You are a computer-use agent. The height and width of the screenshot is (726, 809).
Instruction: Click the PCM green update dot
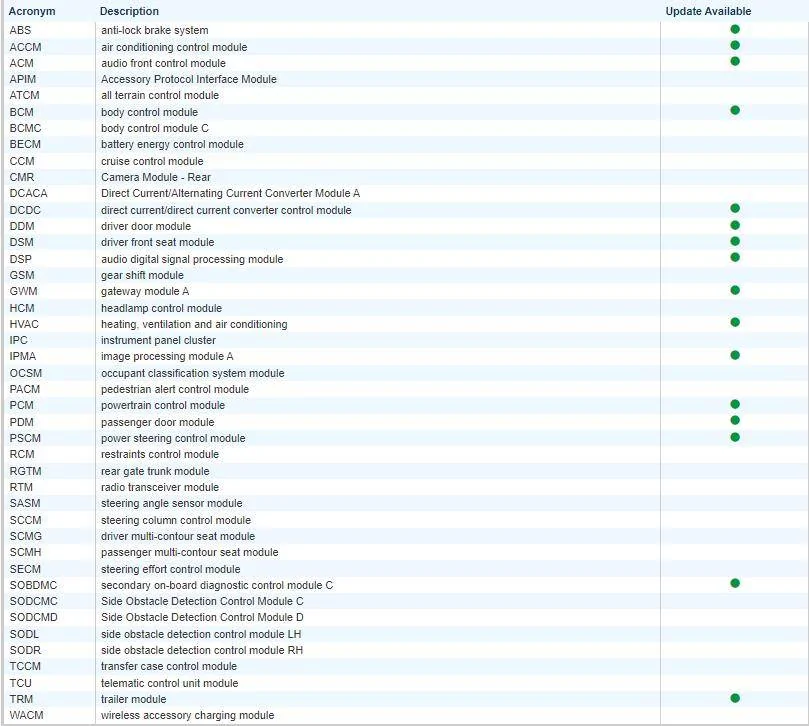[x=735, y=405]
